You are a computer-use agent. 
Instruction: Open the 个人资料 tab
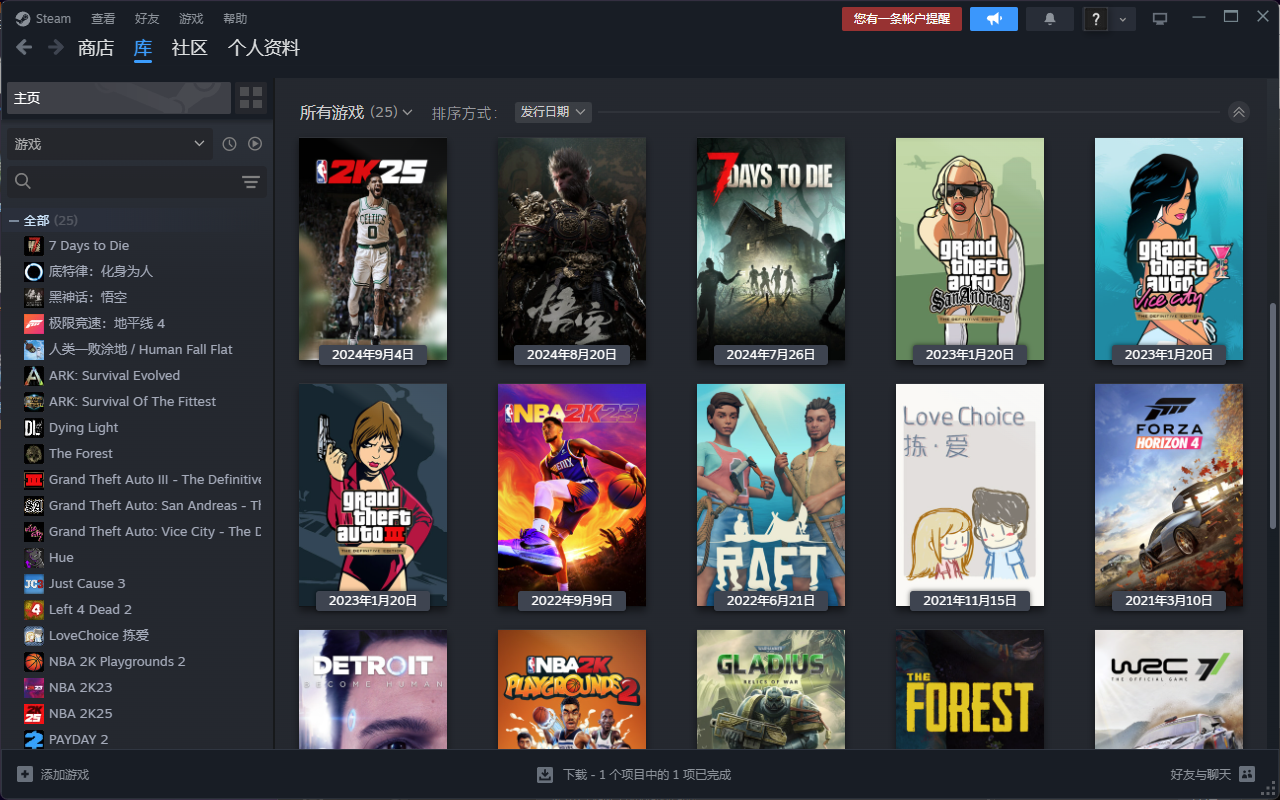[264, 48]
